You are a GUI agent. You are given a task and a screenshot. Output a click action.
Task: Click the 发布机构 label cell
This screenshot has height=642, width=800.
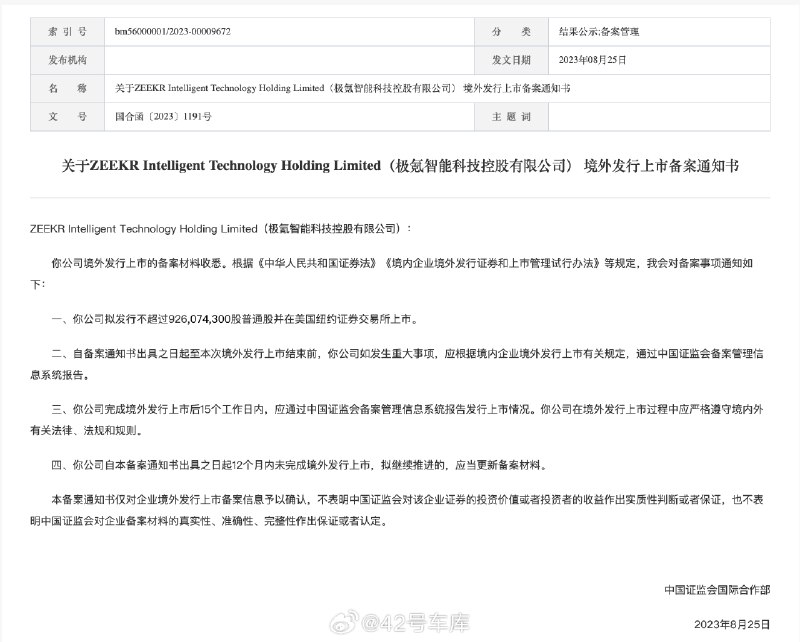(x=67, y=60)
